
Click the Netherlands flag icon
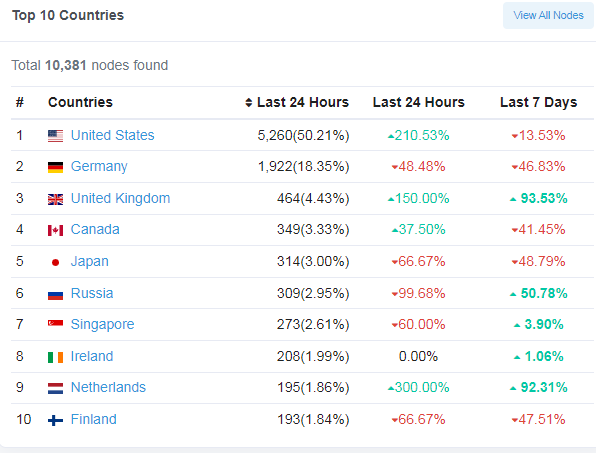click(x=55, y=388)
